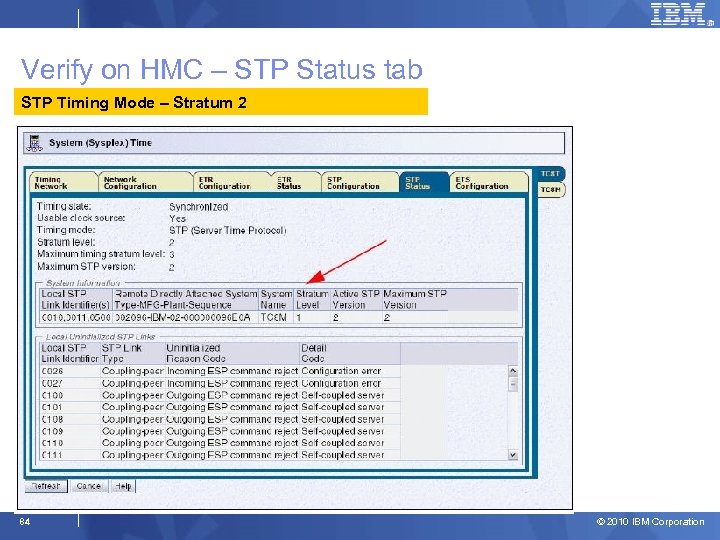Select the C026 link identifier row
The image size is (720, 540).
pyautogui.click(x=220, y=371)
